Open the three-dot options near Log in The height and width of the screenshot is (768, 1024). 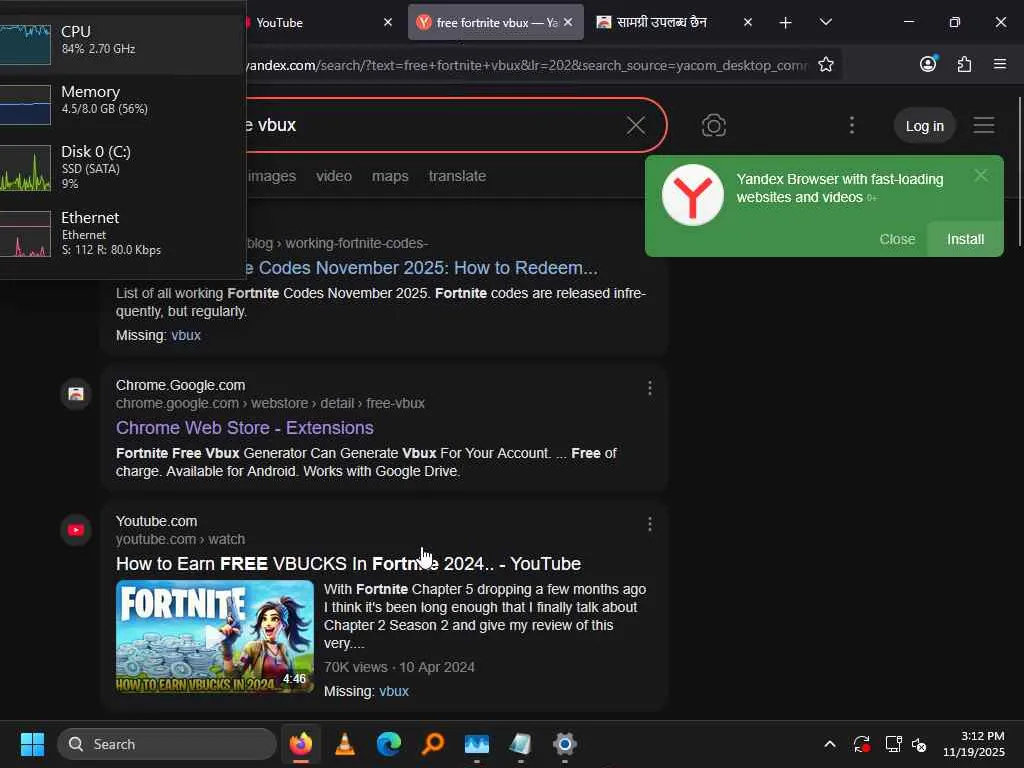pyautogui.click(x=852, y=125)
